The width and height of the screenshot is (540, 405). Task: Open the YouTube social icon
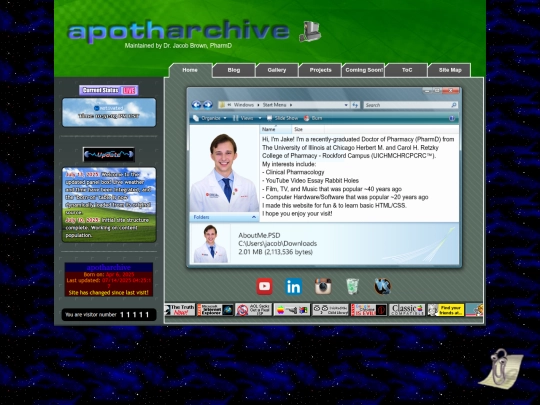264,287
